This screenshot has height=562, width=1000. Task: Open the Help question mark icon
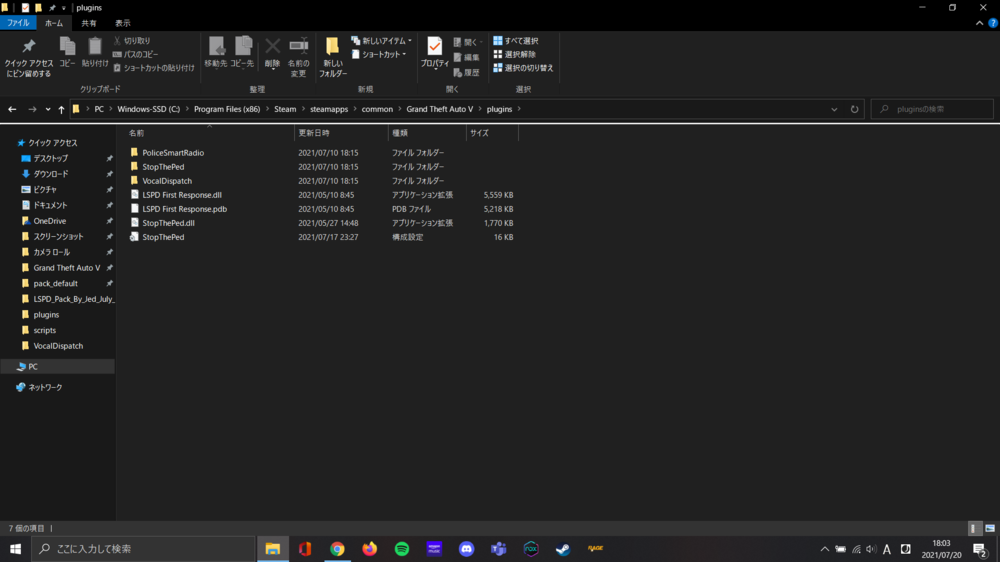pyautogui.click(x=993, y=23)
